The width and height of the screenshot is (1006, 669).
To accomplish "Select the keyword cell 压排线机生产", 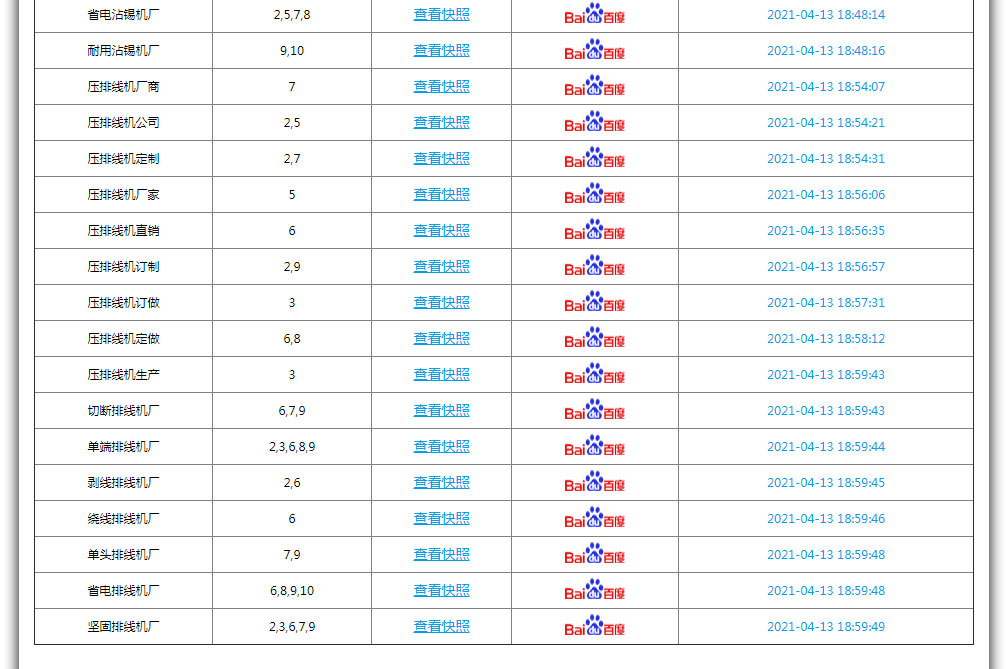I will click(123, 374).
